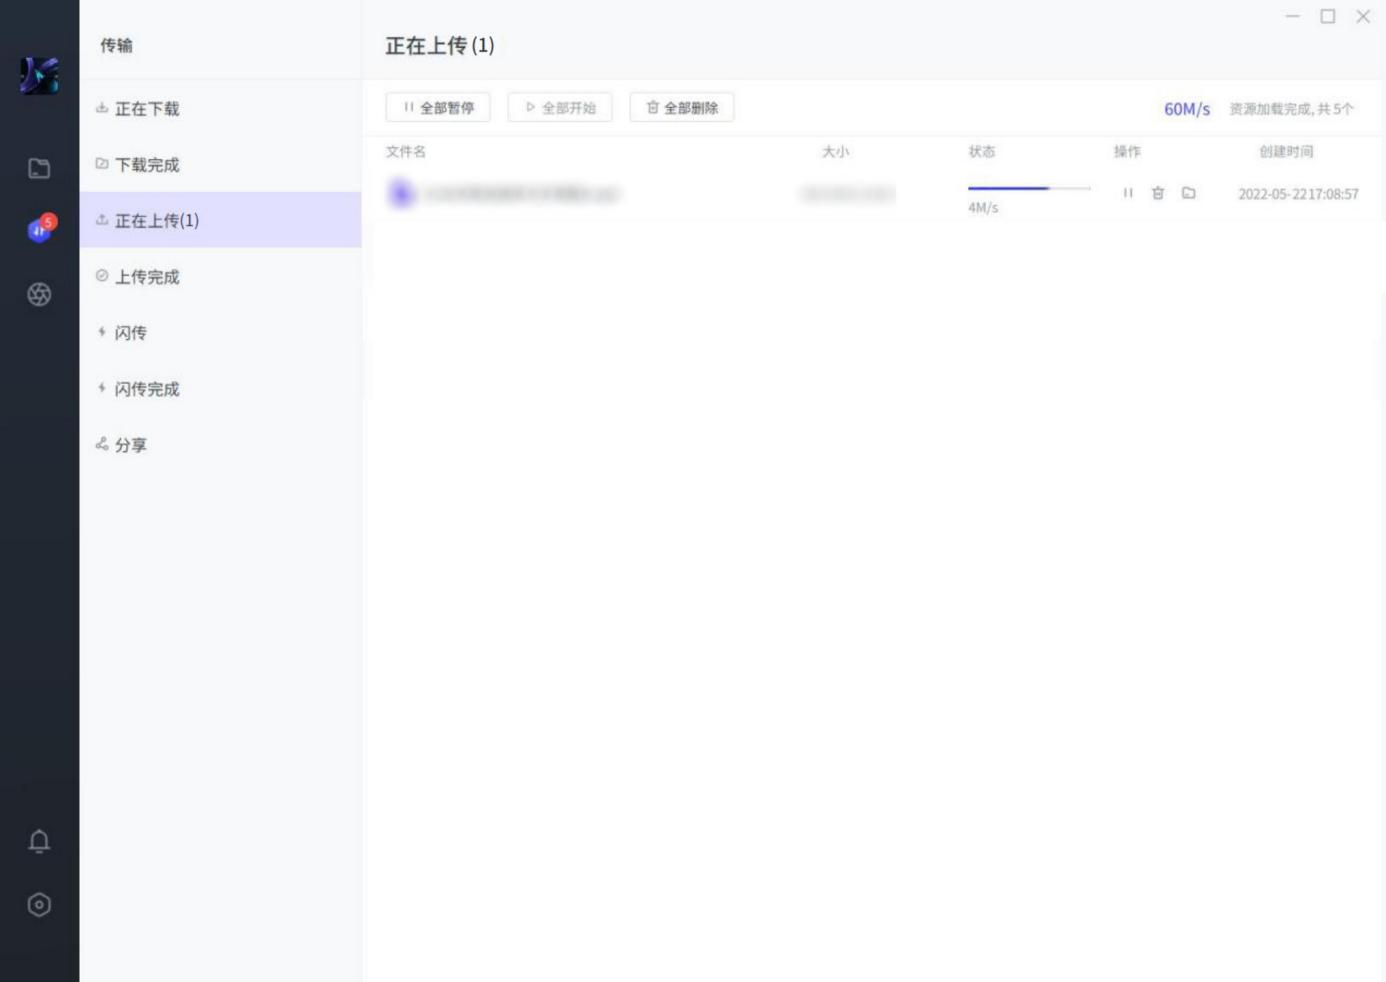Click 全部开始 button
Viewport: 1386px width, 982px height.
560,108
